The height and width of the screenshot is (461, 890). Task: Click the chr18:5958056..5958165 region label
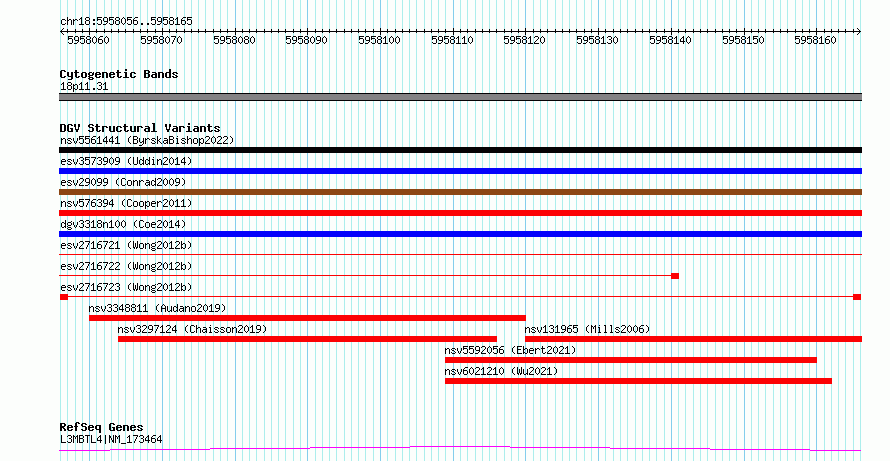[126, 22]
